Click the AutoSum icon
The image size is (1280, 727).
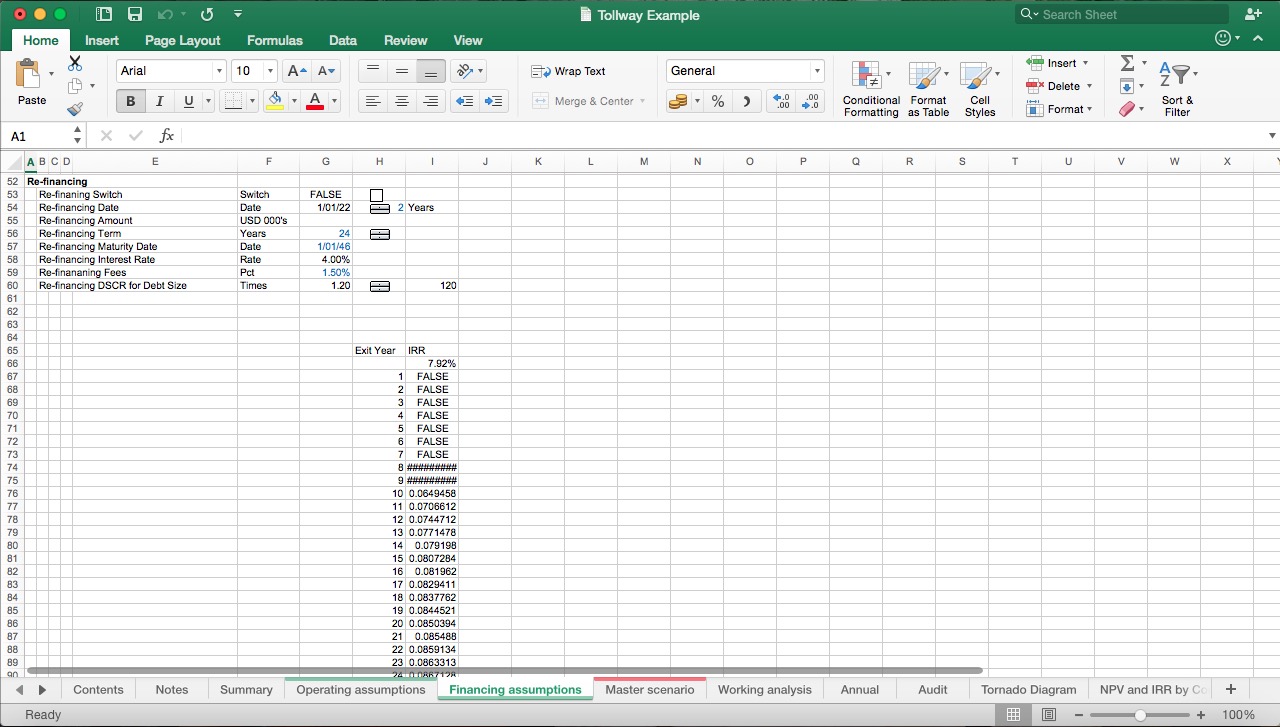click(1129, 63)
